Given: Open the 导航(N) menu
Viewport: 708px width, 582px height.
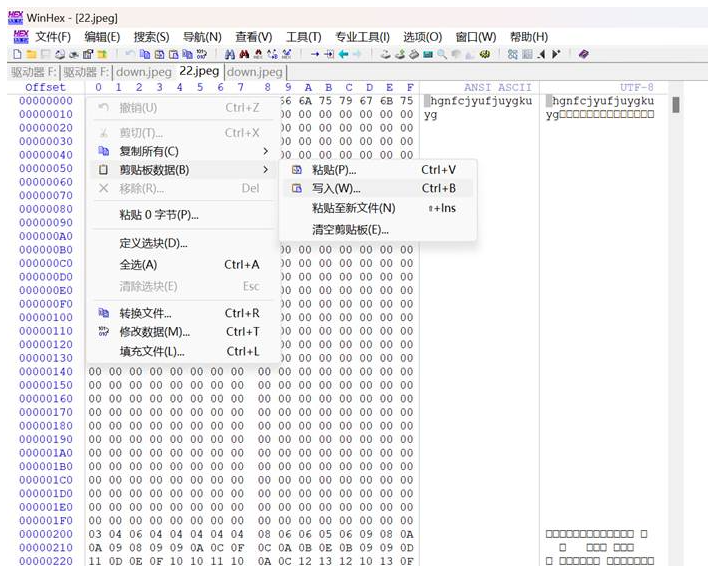Looking at the screenshot, I should coord(202,37).
